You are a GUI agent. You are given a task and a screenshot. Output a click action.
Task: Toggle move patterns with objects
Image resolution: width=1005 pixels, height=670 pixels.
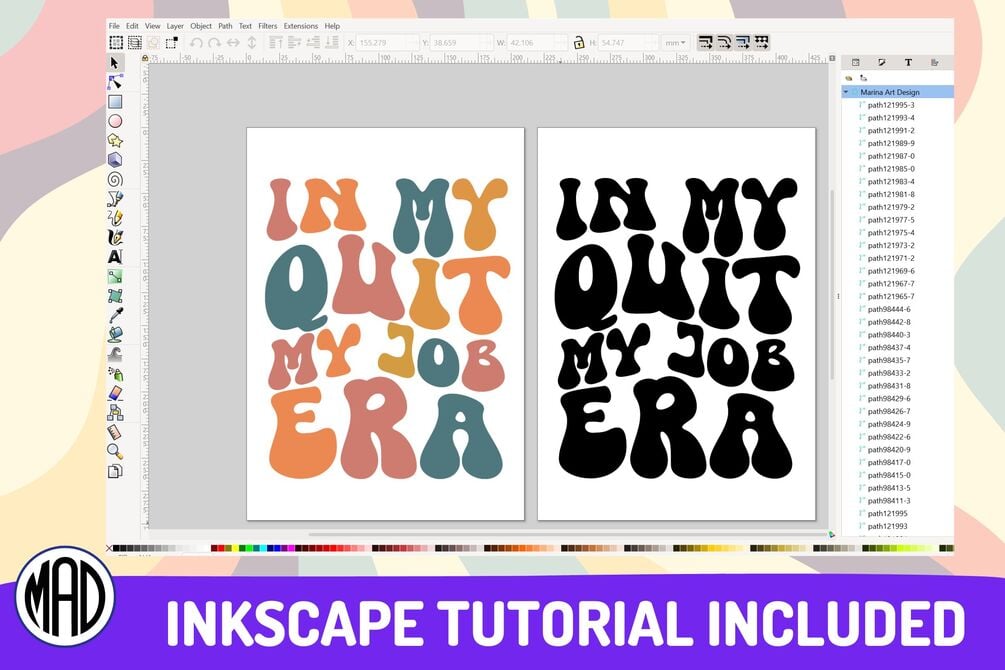click(x=761, y=42)
